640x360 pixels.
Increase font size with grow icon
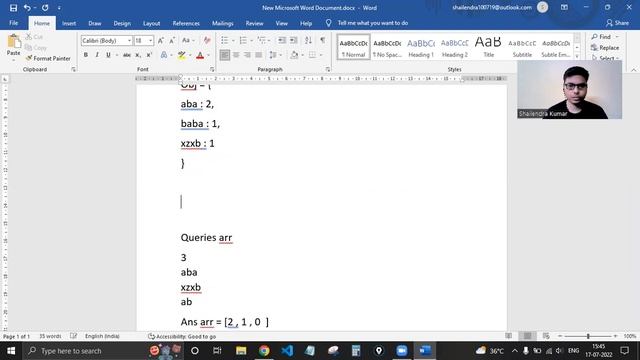(x=161, y=40)
